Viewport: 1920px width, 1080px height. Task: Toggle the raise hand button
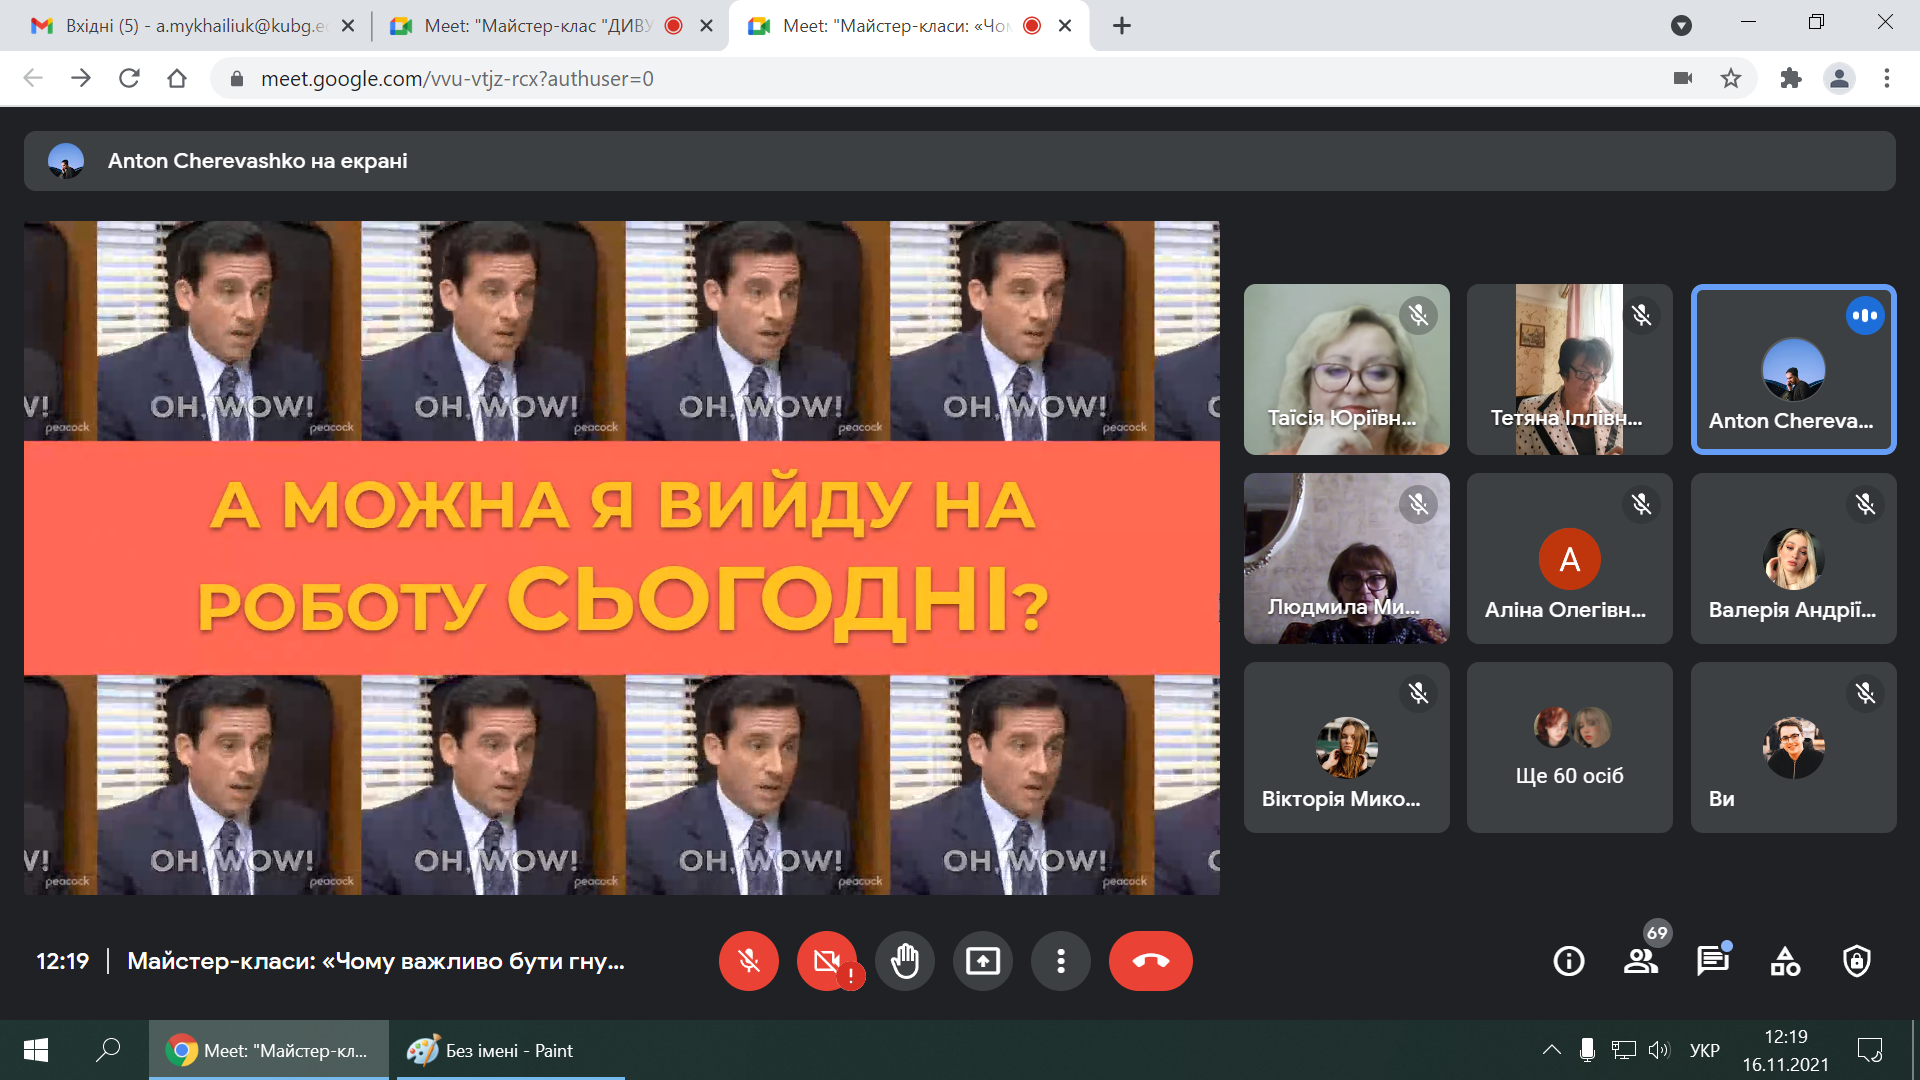[904, 961]
